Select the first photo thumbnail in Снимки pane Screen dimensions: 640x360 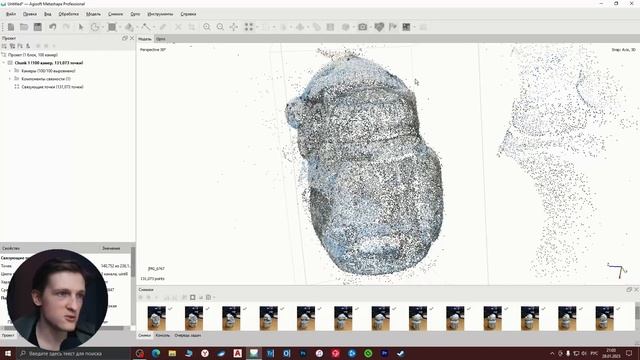tap(157, 318)
